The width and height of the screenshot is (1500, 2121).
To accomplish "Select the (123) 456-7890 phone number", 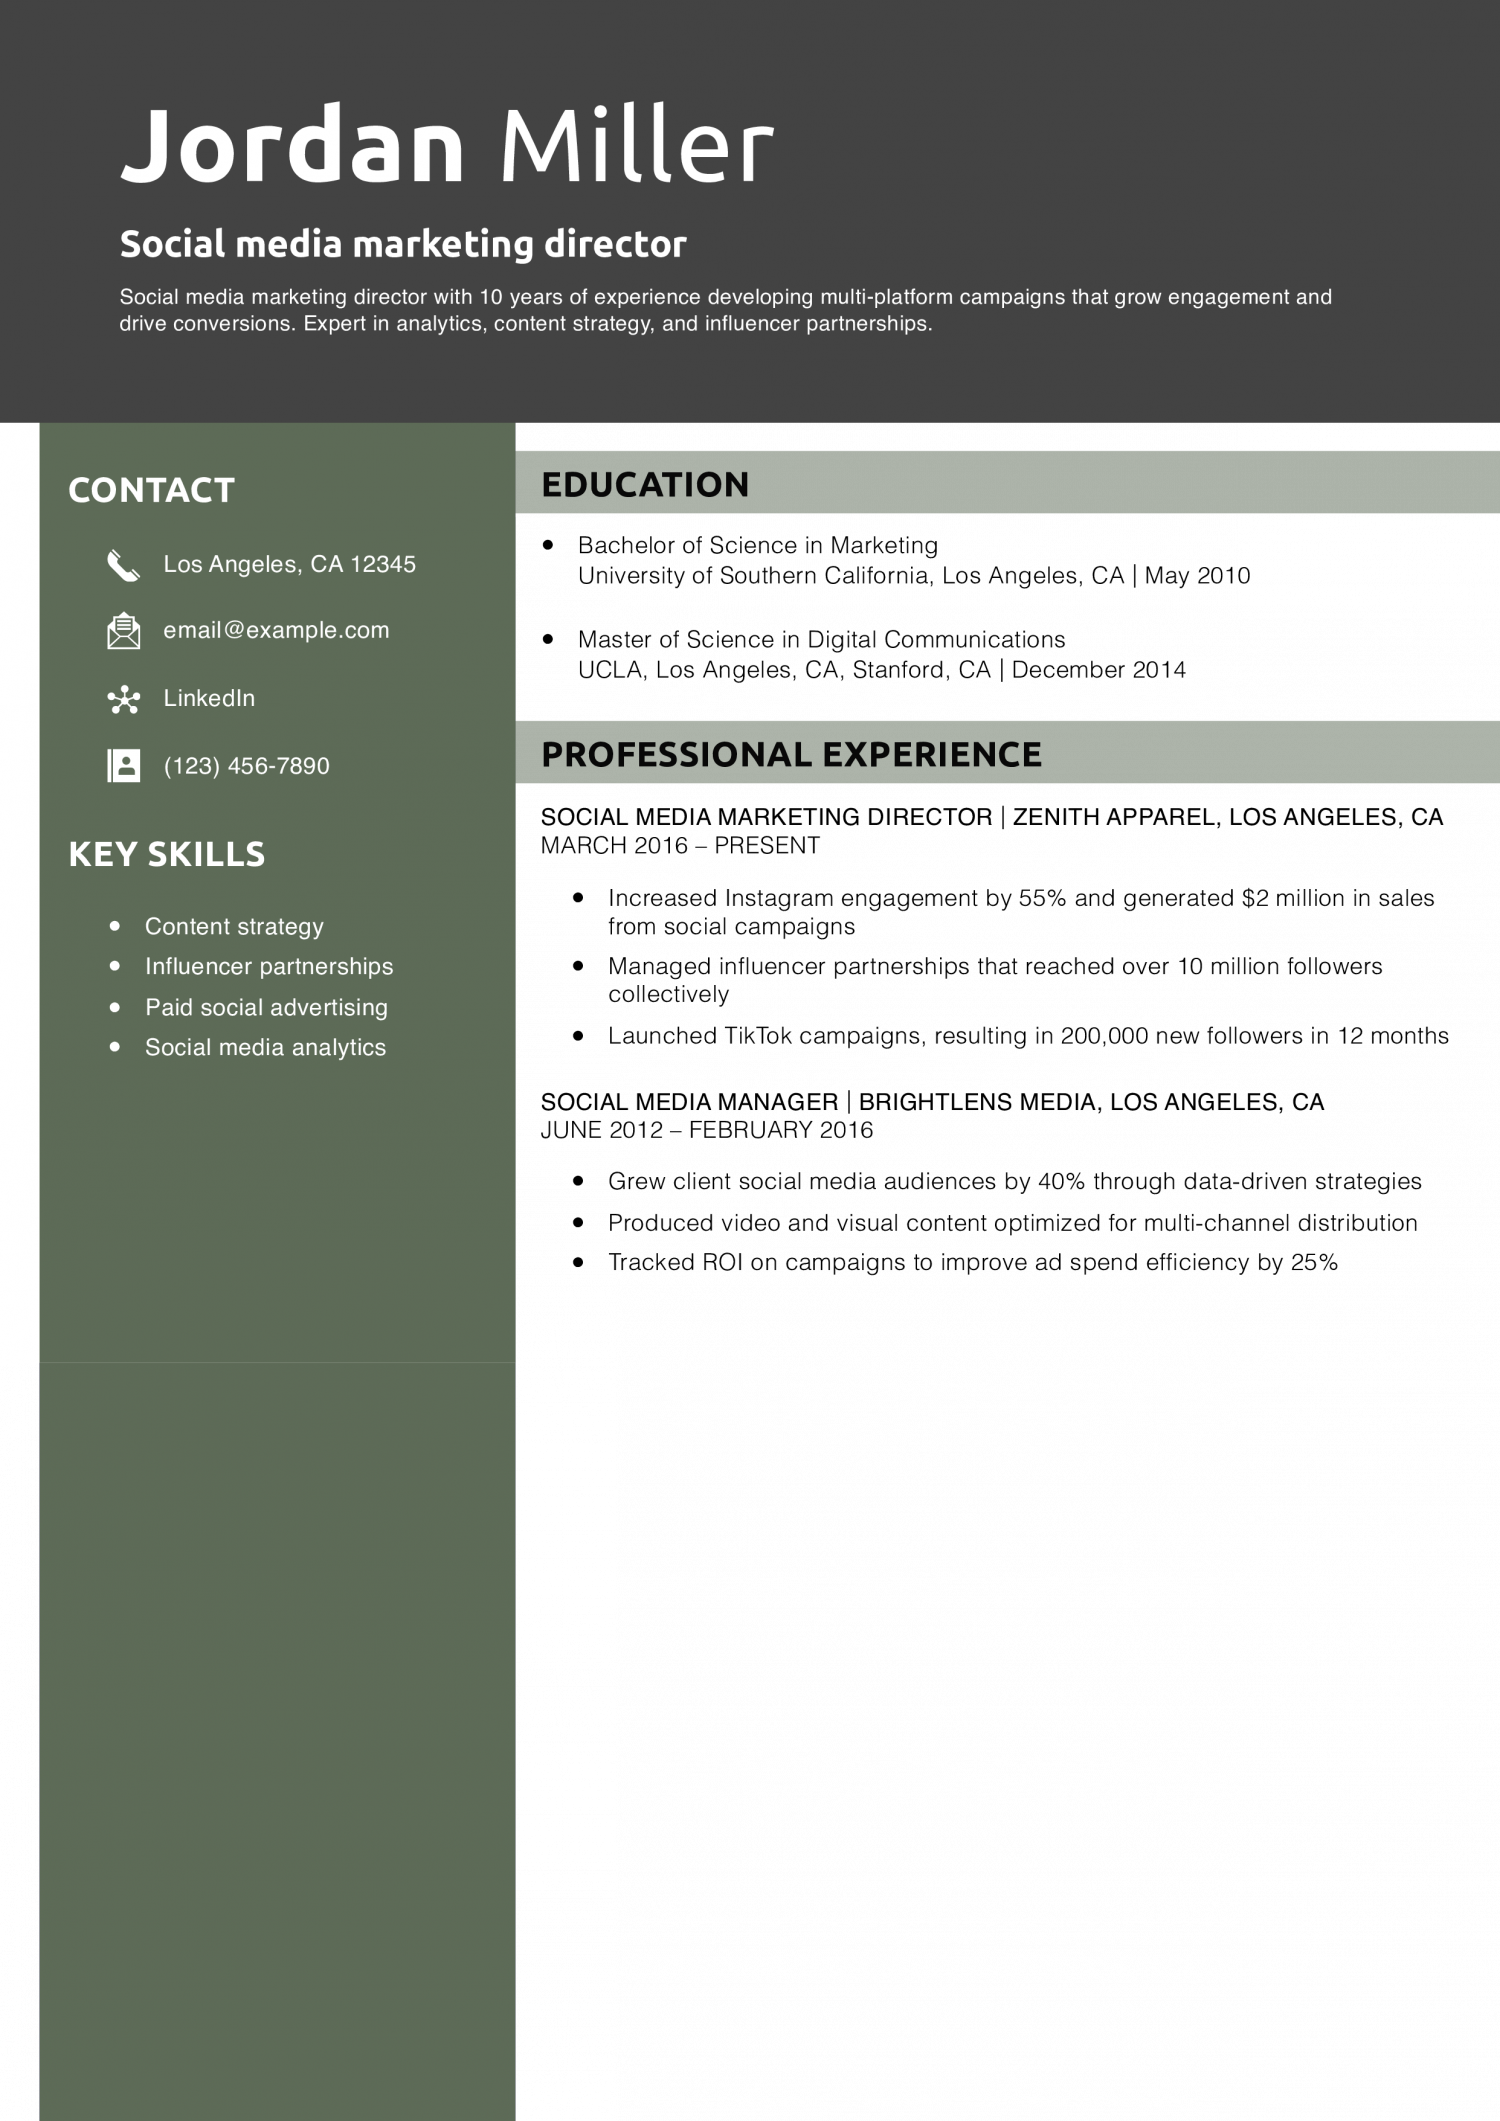I will pos(246,766).
